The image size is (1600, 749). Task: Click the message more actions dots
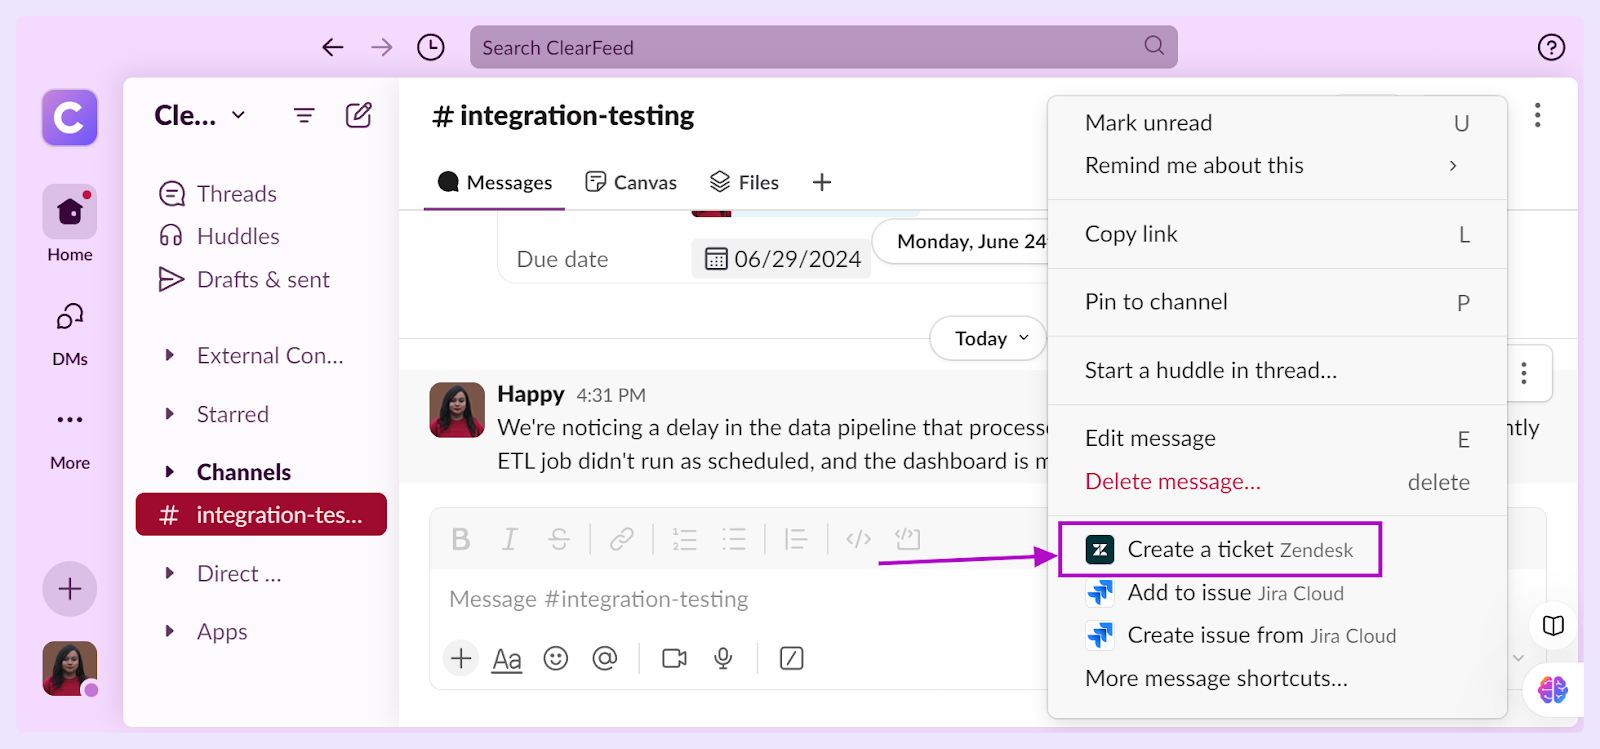tap(1524, 373)
